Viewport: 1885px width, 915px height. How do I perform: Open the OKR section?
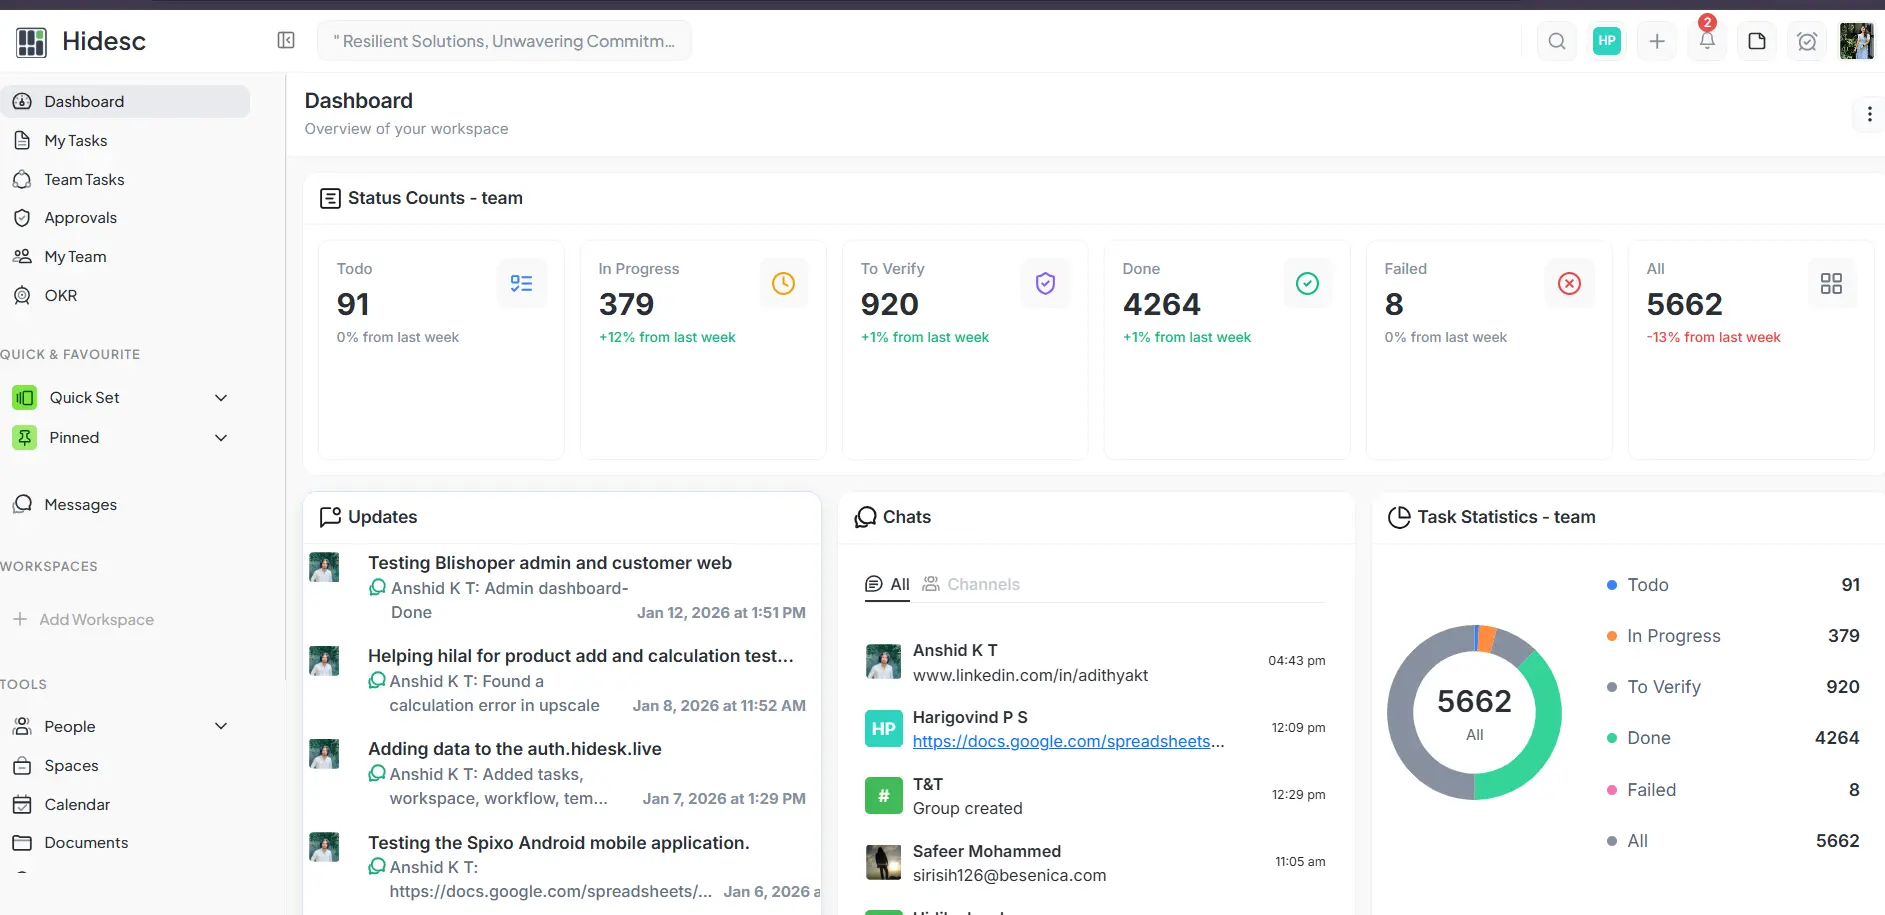click(61, 295)
